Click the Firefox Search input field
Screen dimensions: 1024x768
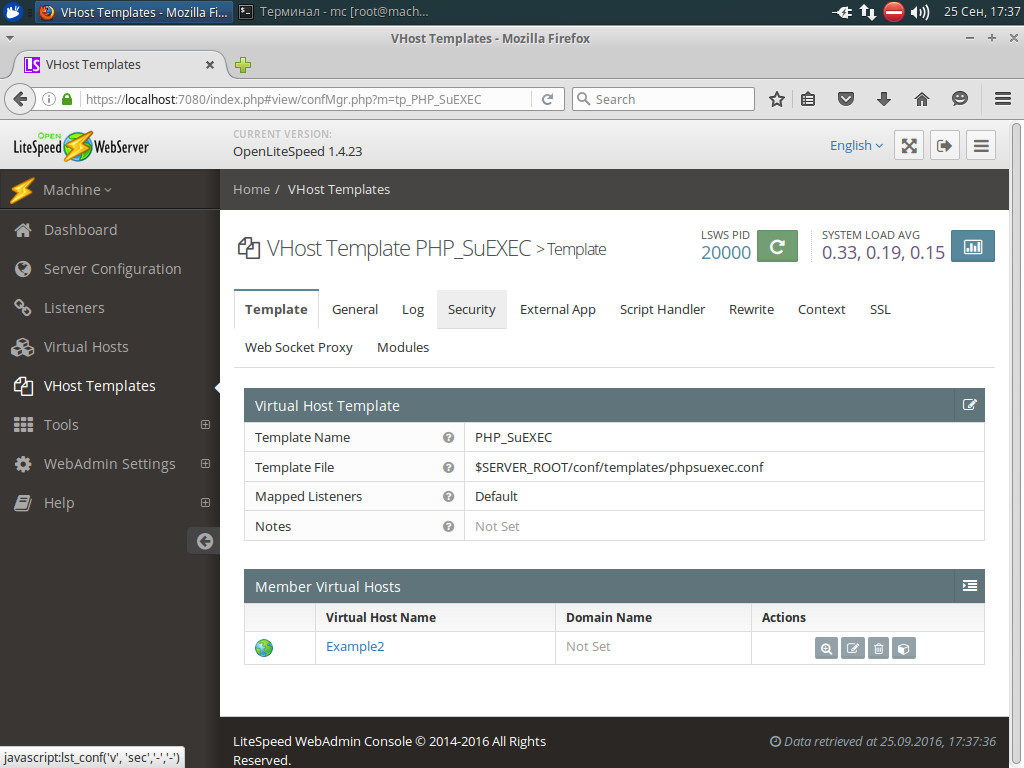[x=664, y=99]
